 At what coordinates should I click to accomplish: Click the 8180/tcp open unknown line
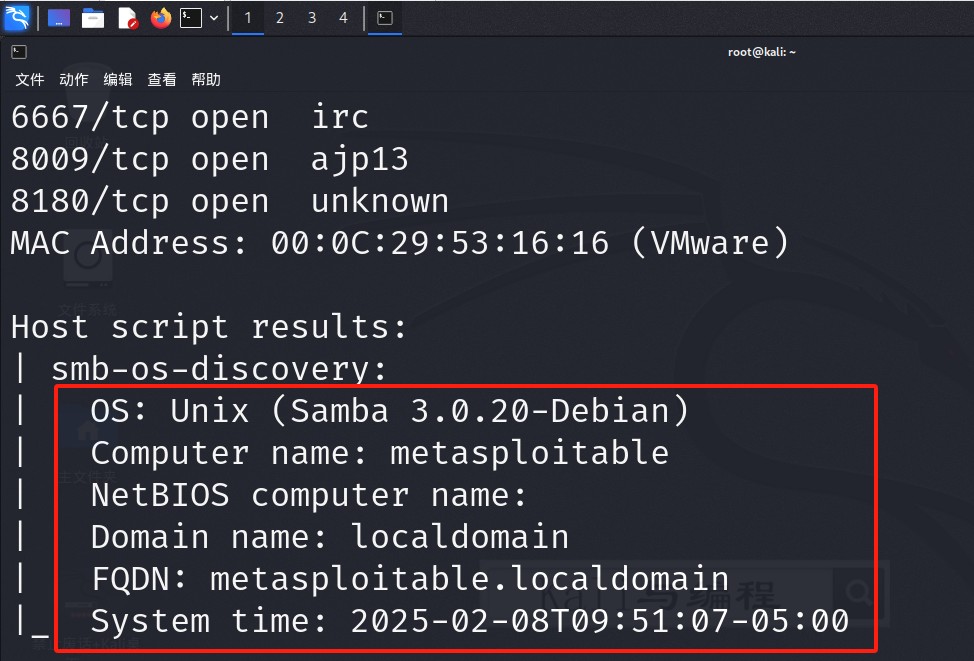[x=230, y=202]
